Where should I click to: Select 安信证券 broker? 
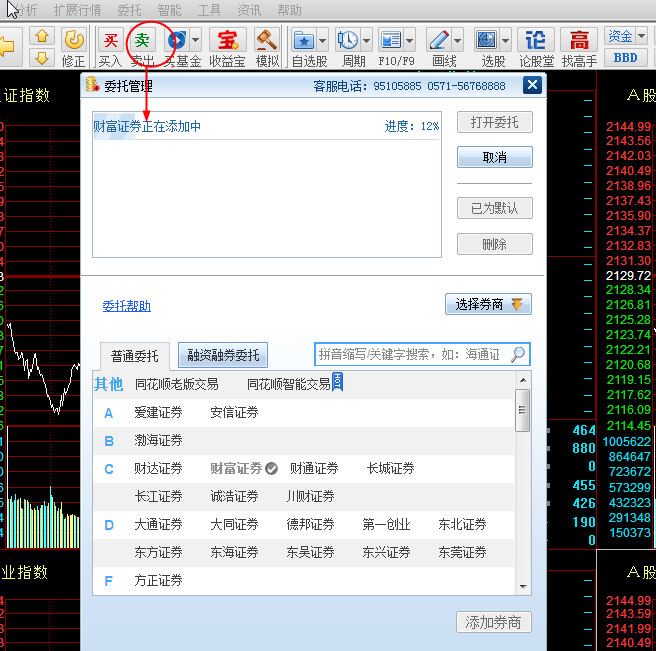coord(234,413)
